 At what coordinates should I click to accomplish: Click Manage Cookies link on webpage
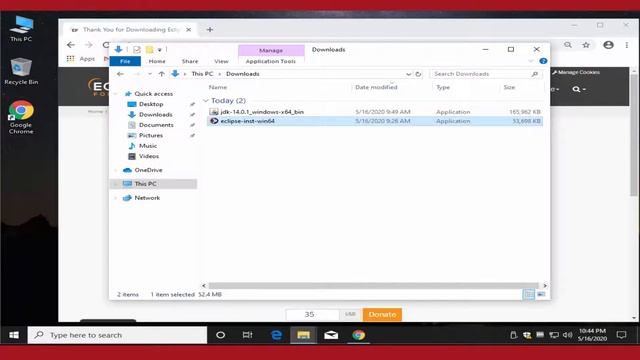(576, 72)
